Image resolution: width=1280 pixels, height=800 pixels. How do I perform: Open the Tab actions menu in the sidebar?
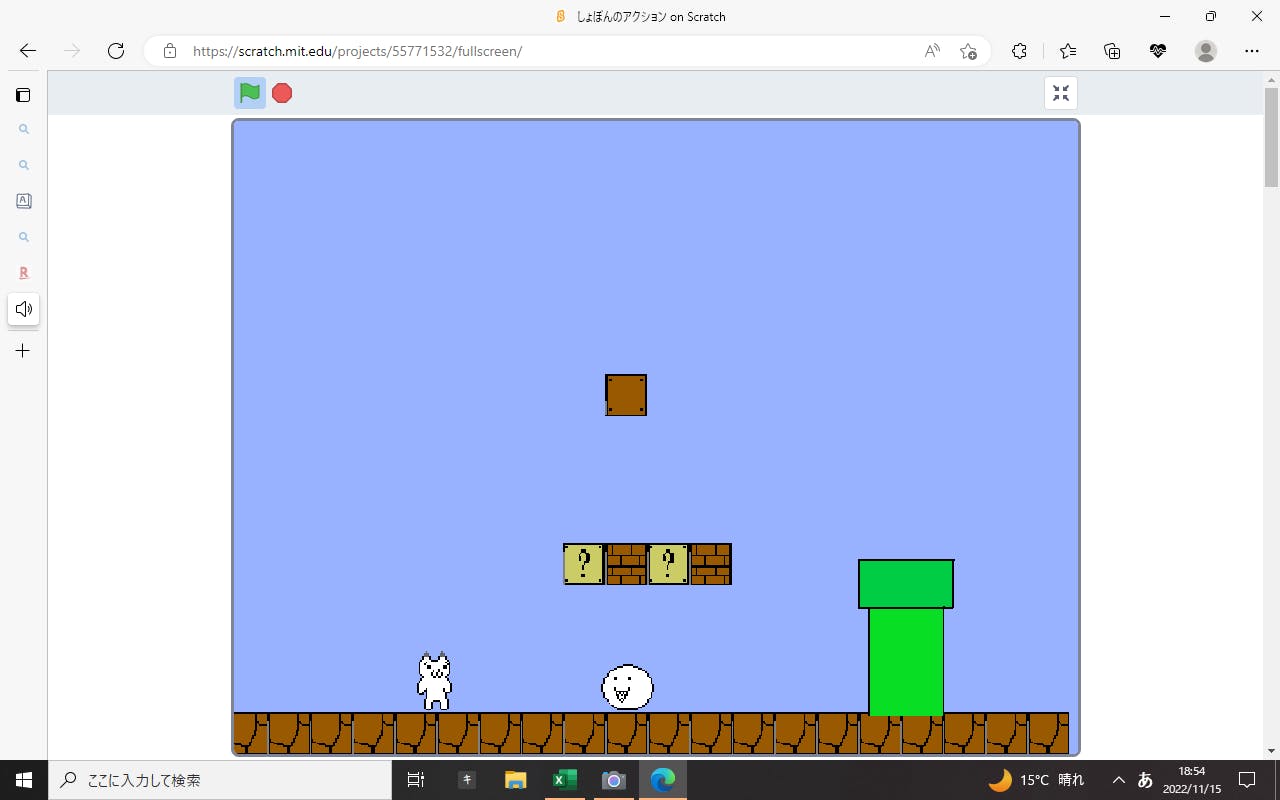tap(23, 95)
